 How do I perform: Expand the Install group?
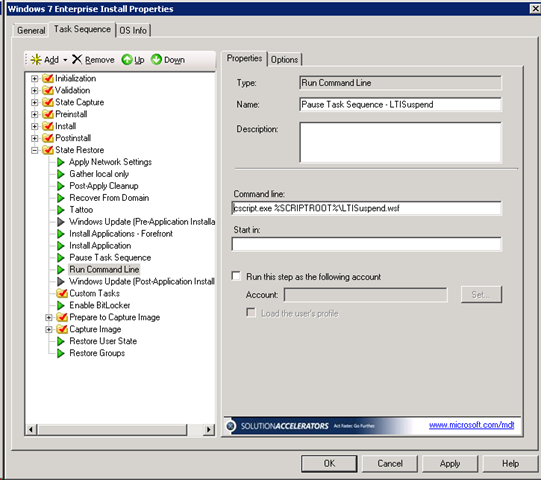coord(35,126)
